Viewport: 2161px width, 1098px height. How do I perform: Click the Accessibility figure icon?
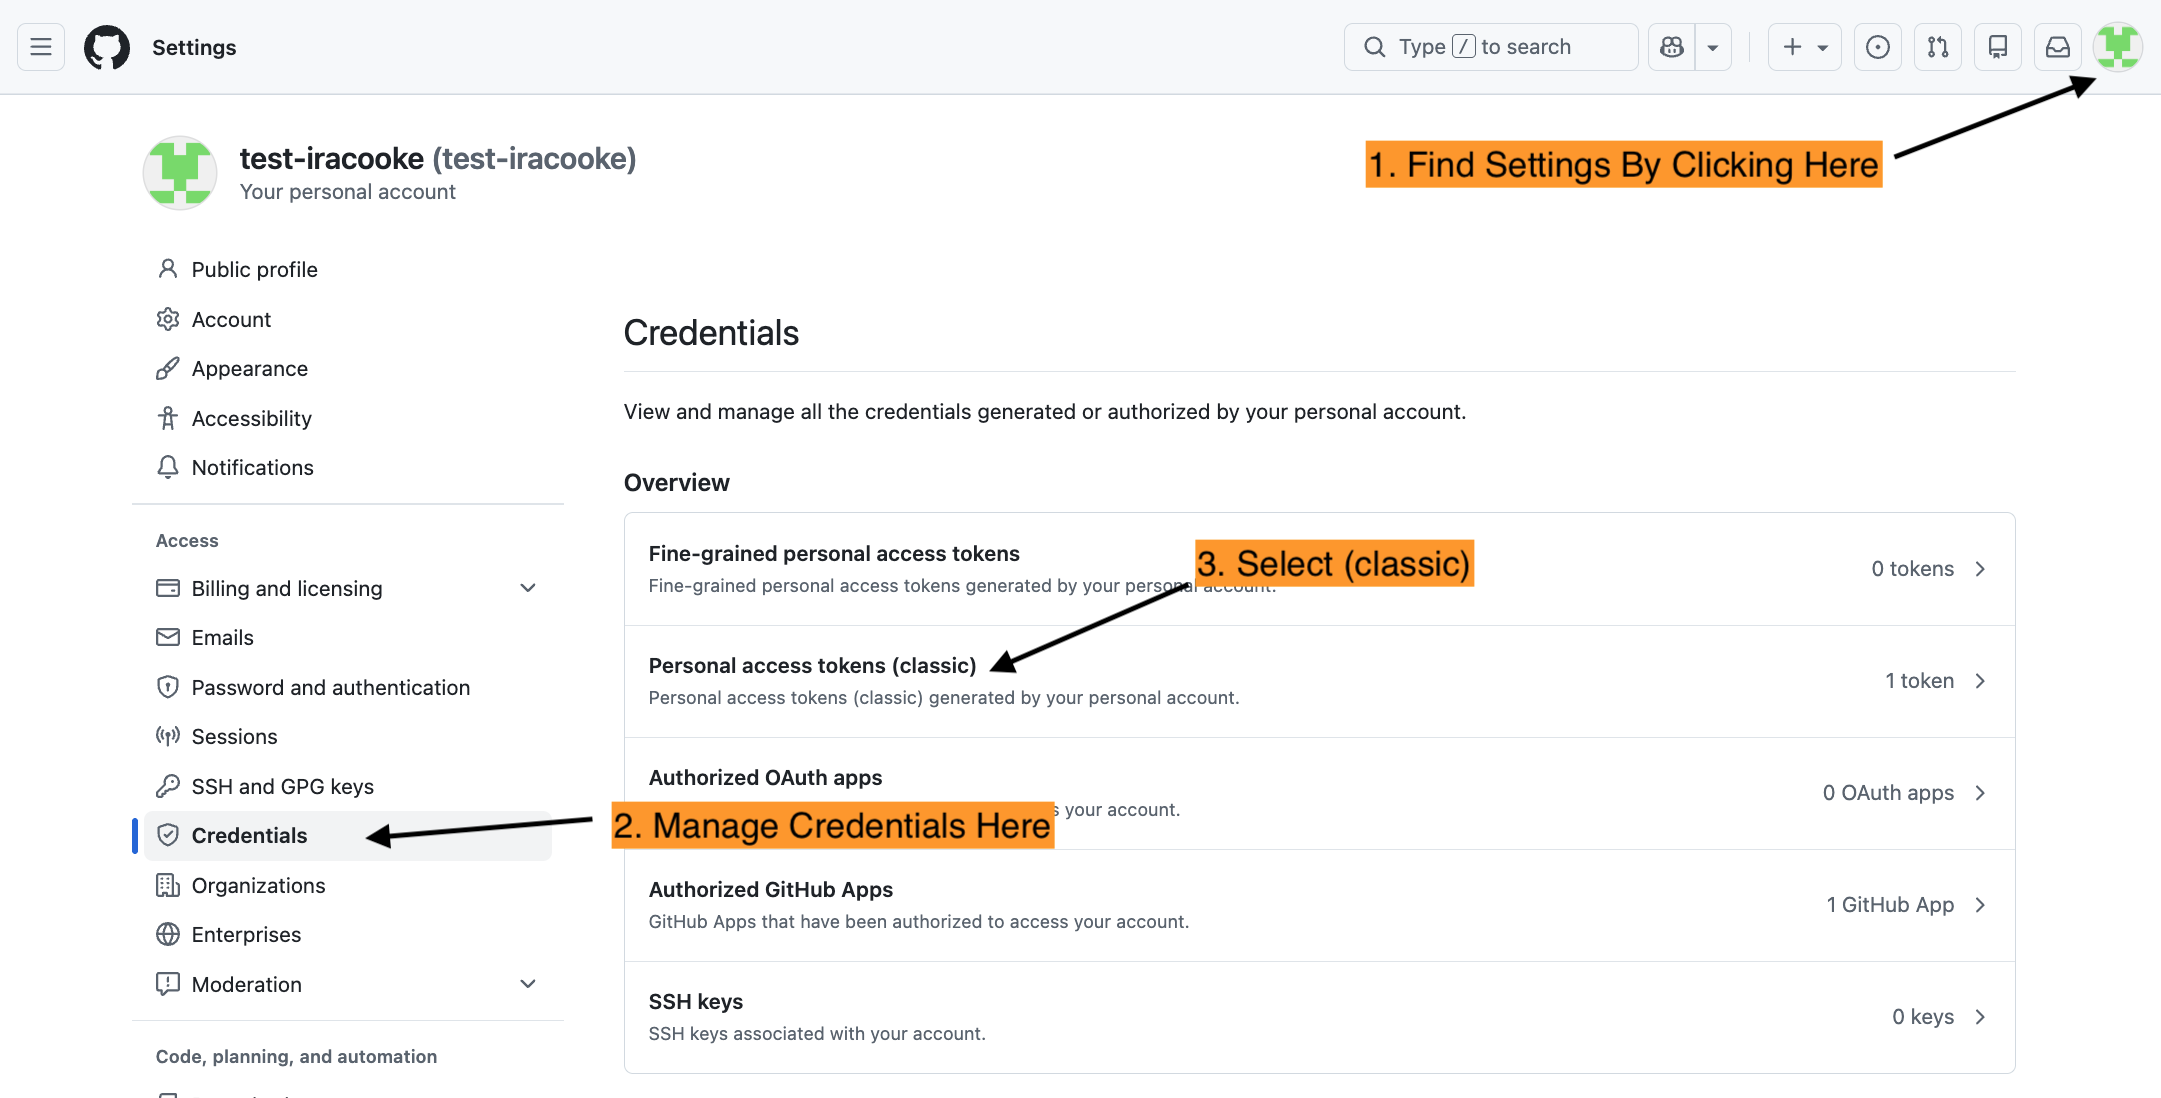[x=168, y=418]
